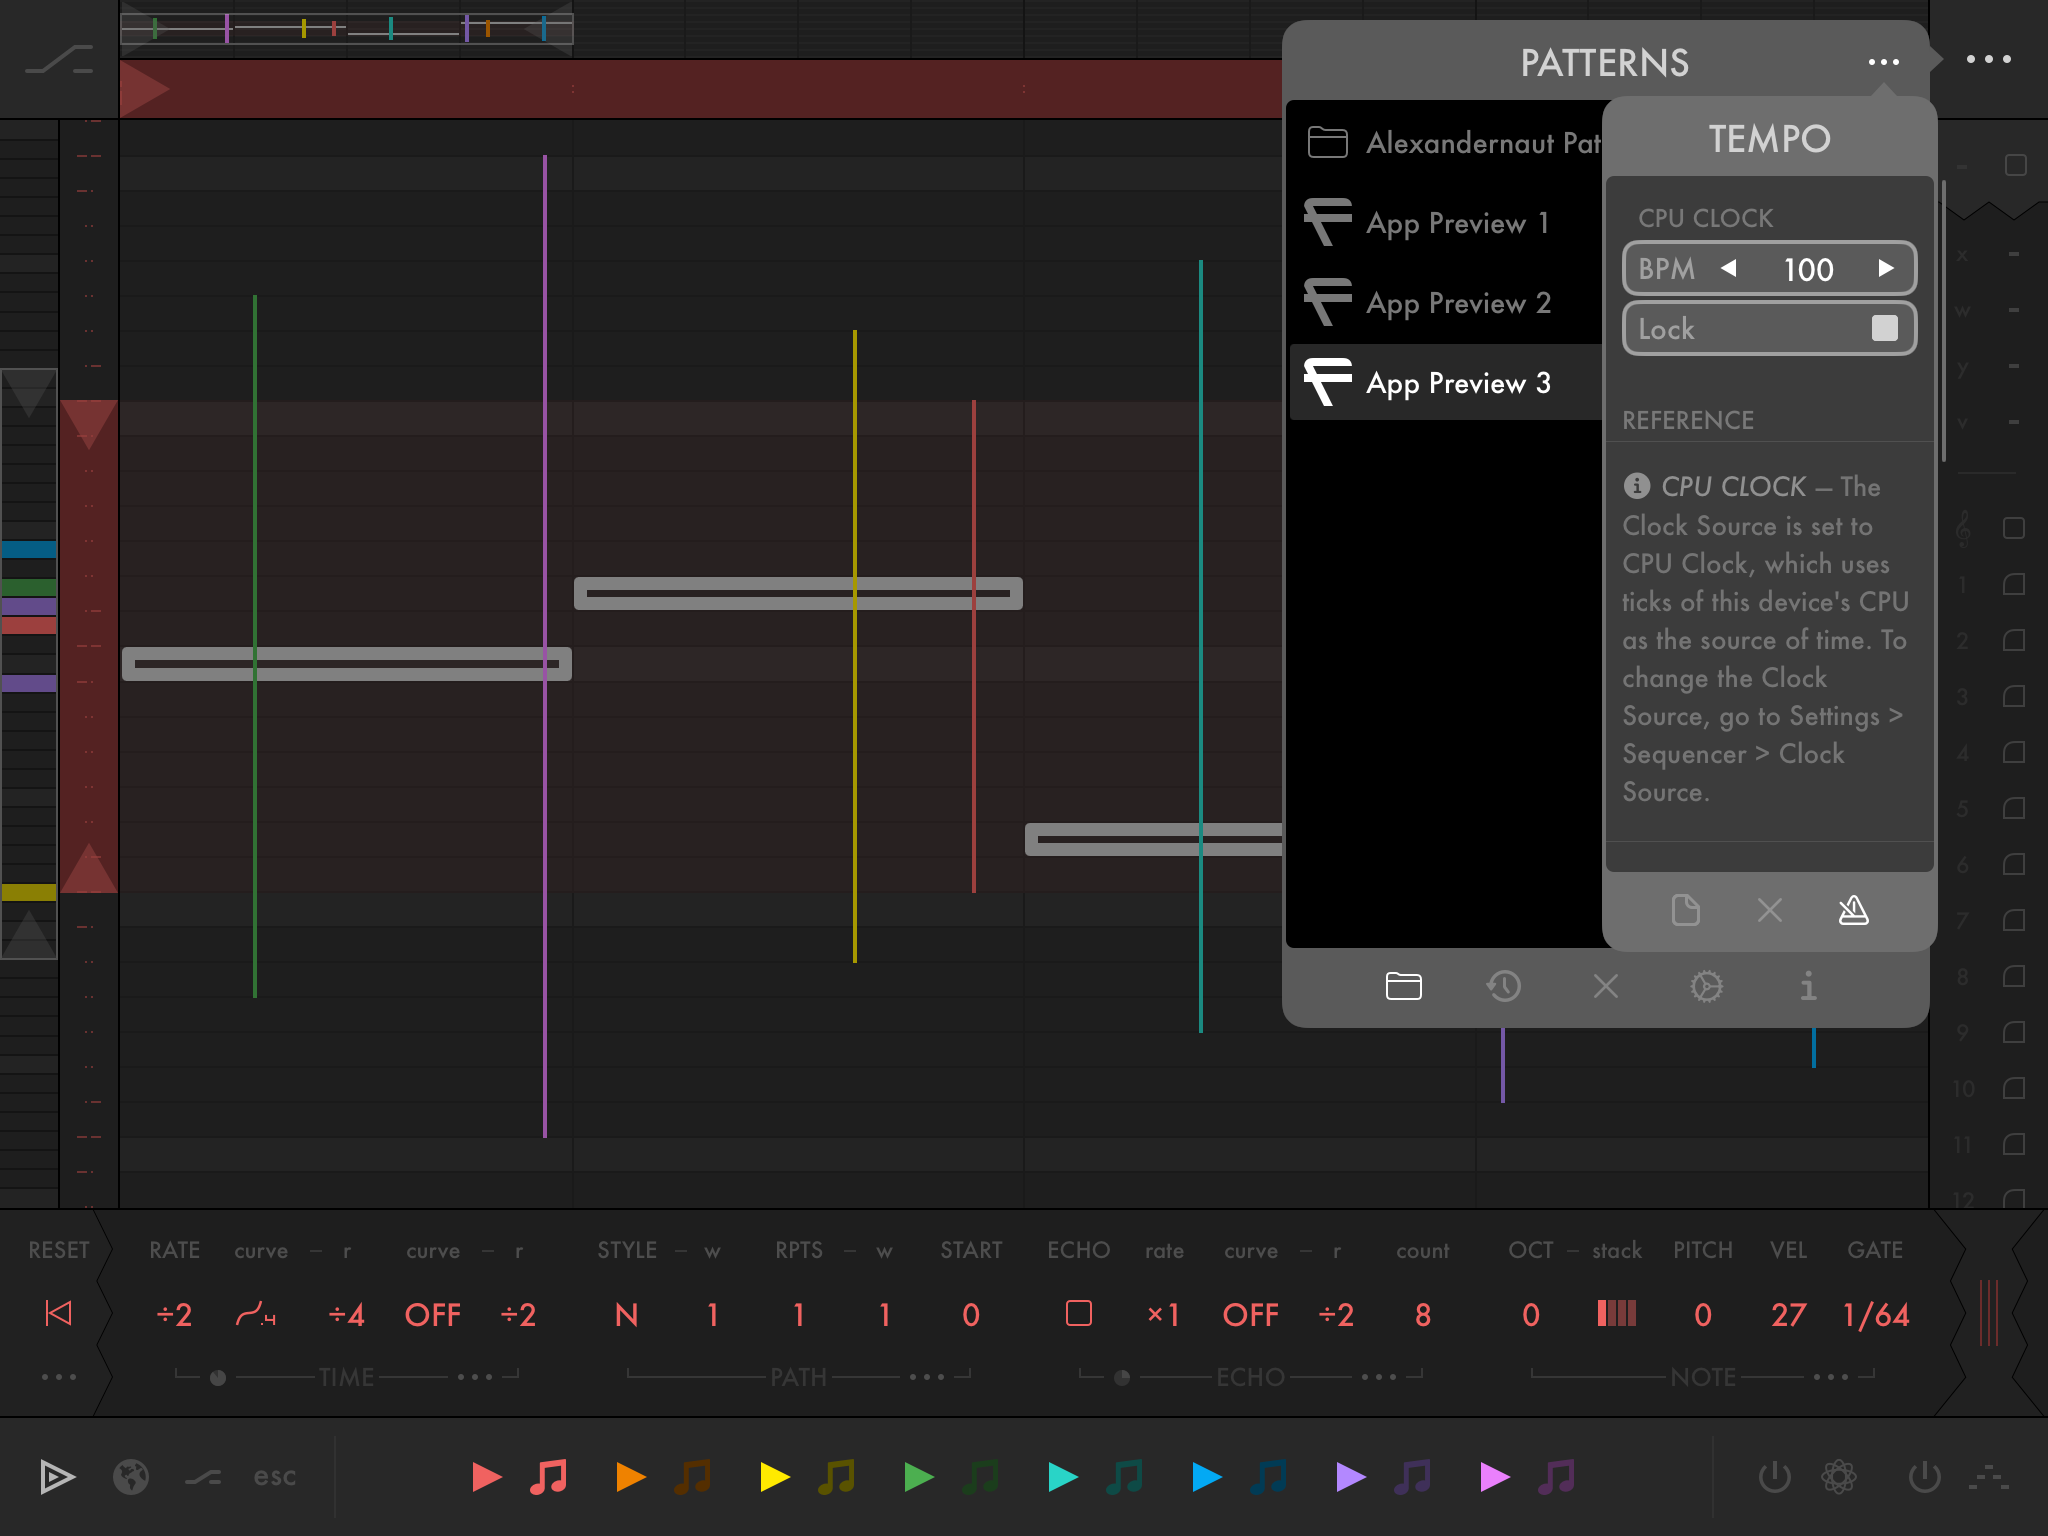Open the PATTERNS panel three-dots menu

(1883, 62)
